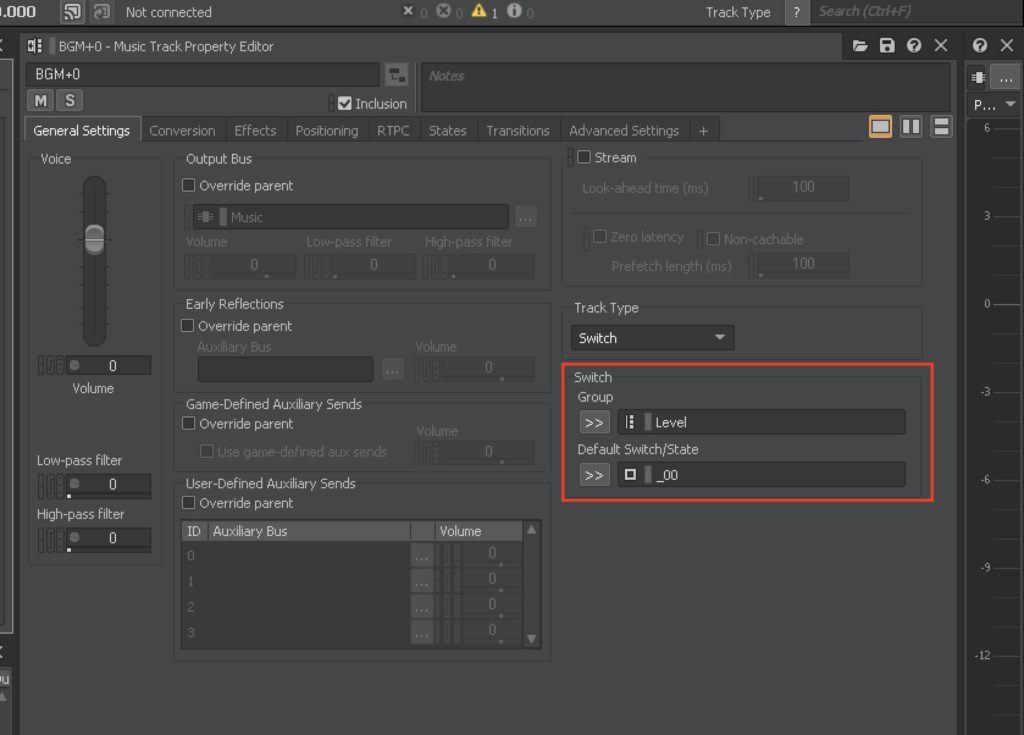Enable the Stream checkbox
Viewport: 1024px width, 735px height.
click(x=584, y=157)
